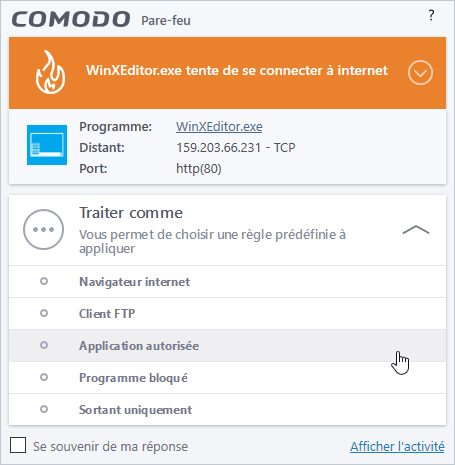Click the orange alert banner text
Image resolution: width=455 pixels, height=465 pixels.
point(237,71)
